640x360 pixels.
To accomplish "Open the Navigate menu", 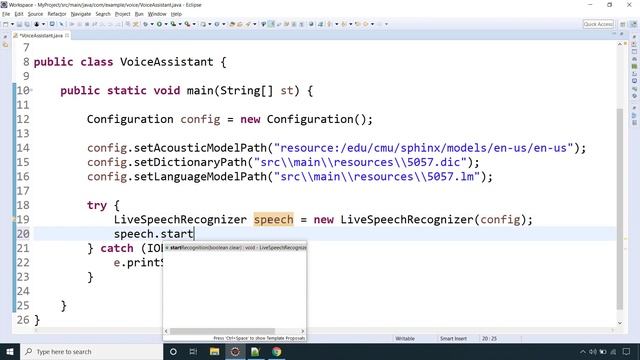I will [x=81, y=14].
